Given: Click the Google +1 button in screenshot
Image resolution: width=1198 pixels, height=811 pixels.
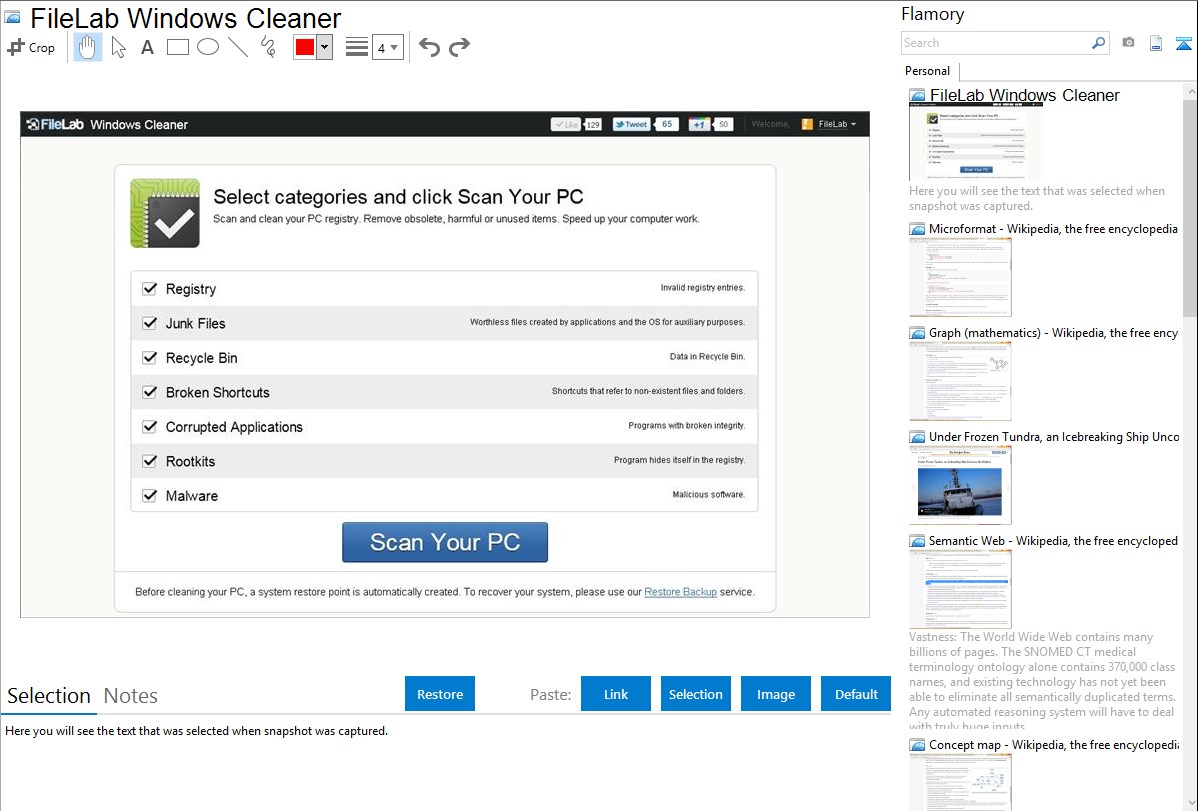Looking at the screenshot, I should point(699,124).
